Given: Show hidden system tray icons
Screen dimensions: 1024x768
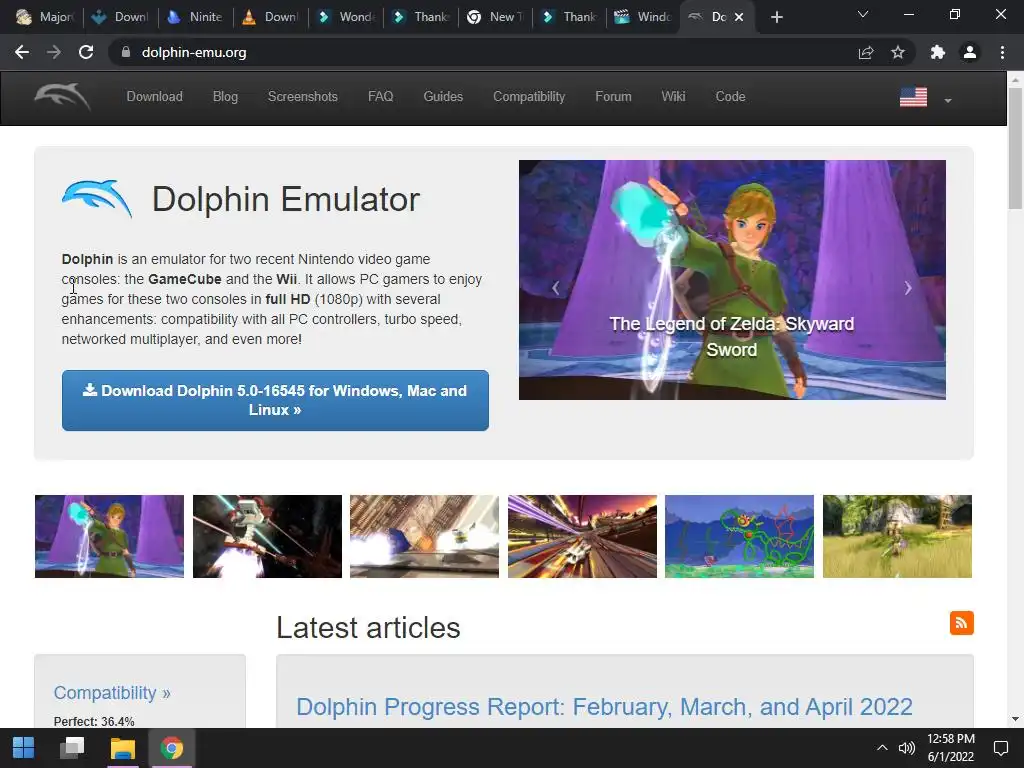Looking at the screenshot, I should tap(882, 748).
